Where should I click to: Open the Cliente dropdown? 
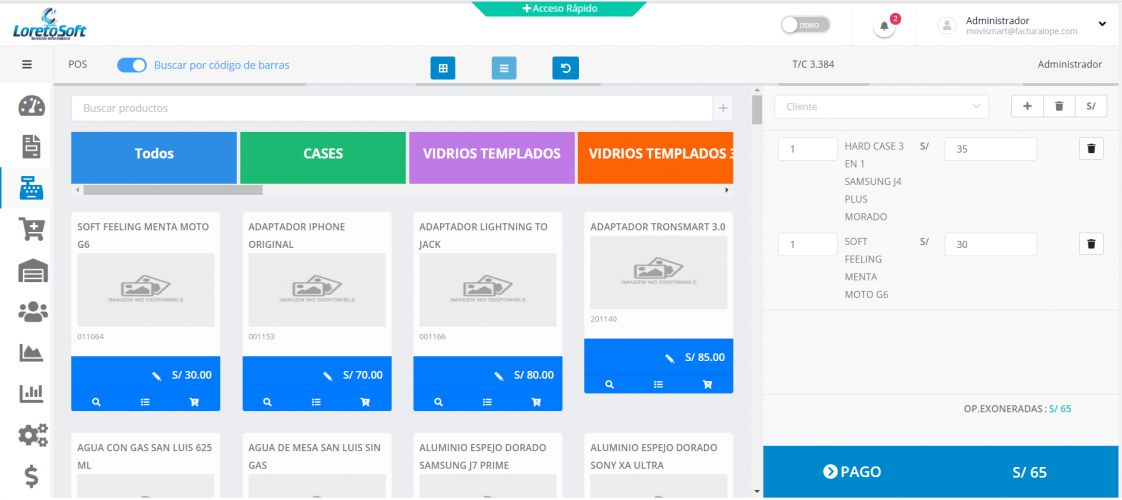coord(881,106)
